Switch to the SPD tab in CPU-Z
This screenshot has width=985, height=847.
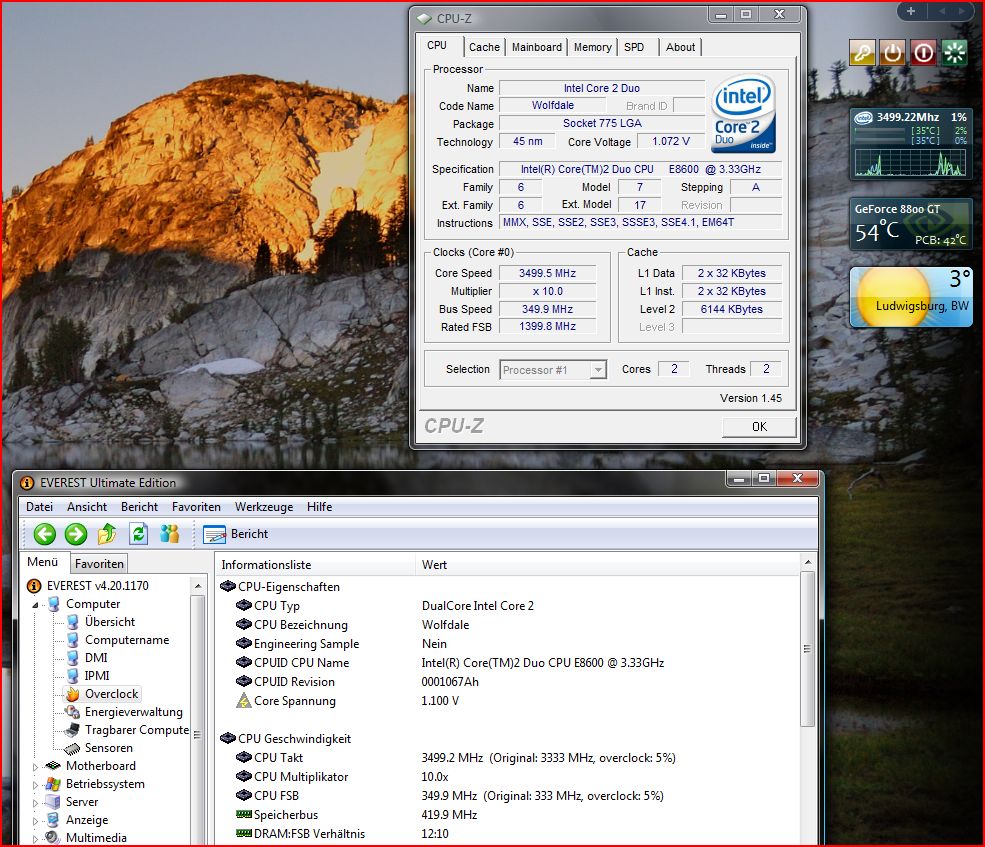click(x=634, y=47)
